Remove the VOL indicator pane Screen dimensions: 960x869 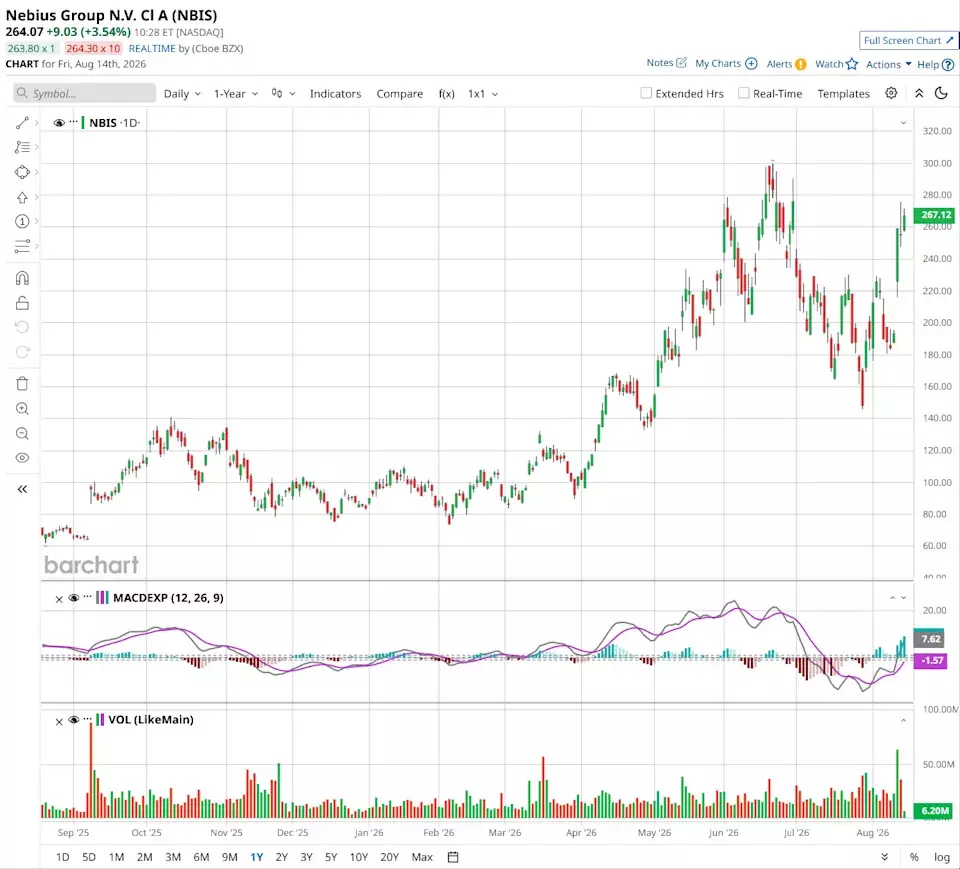(x=59, y=721)
